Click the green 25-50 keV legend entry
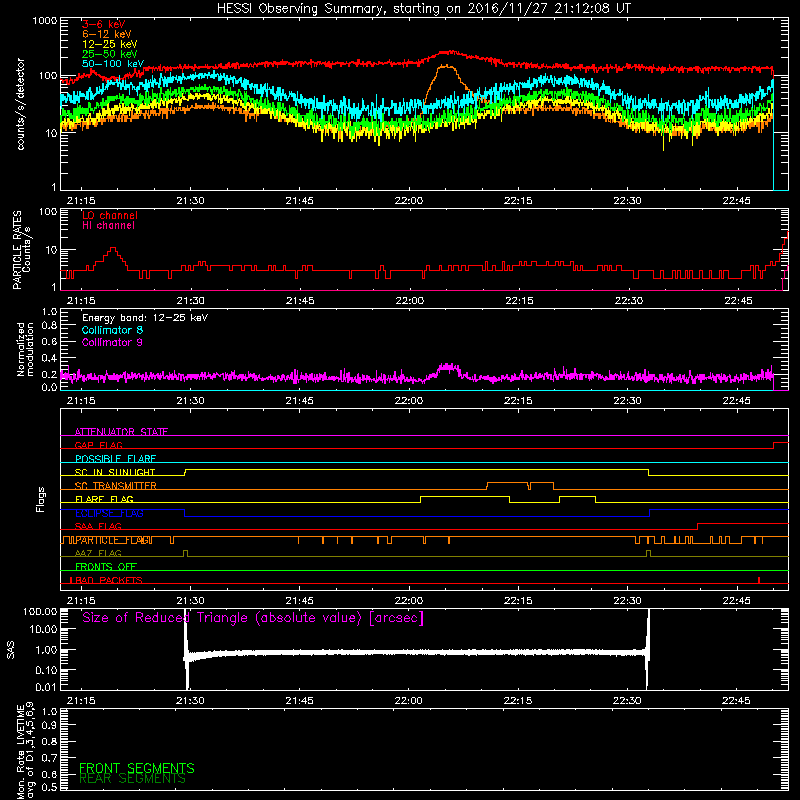The width and height of the screenshot is (800, 800). coord(110,54)
